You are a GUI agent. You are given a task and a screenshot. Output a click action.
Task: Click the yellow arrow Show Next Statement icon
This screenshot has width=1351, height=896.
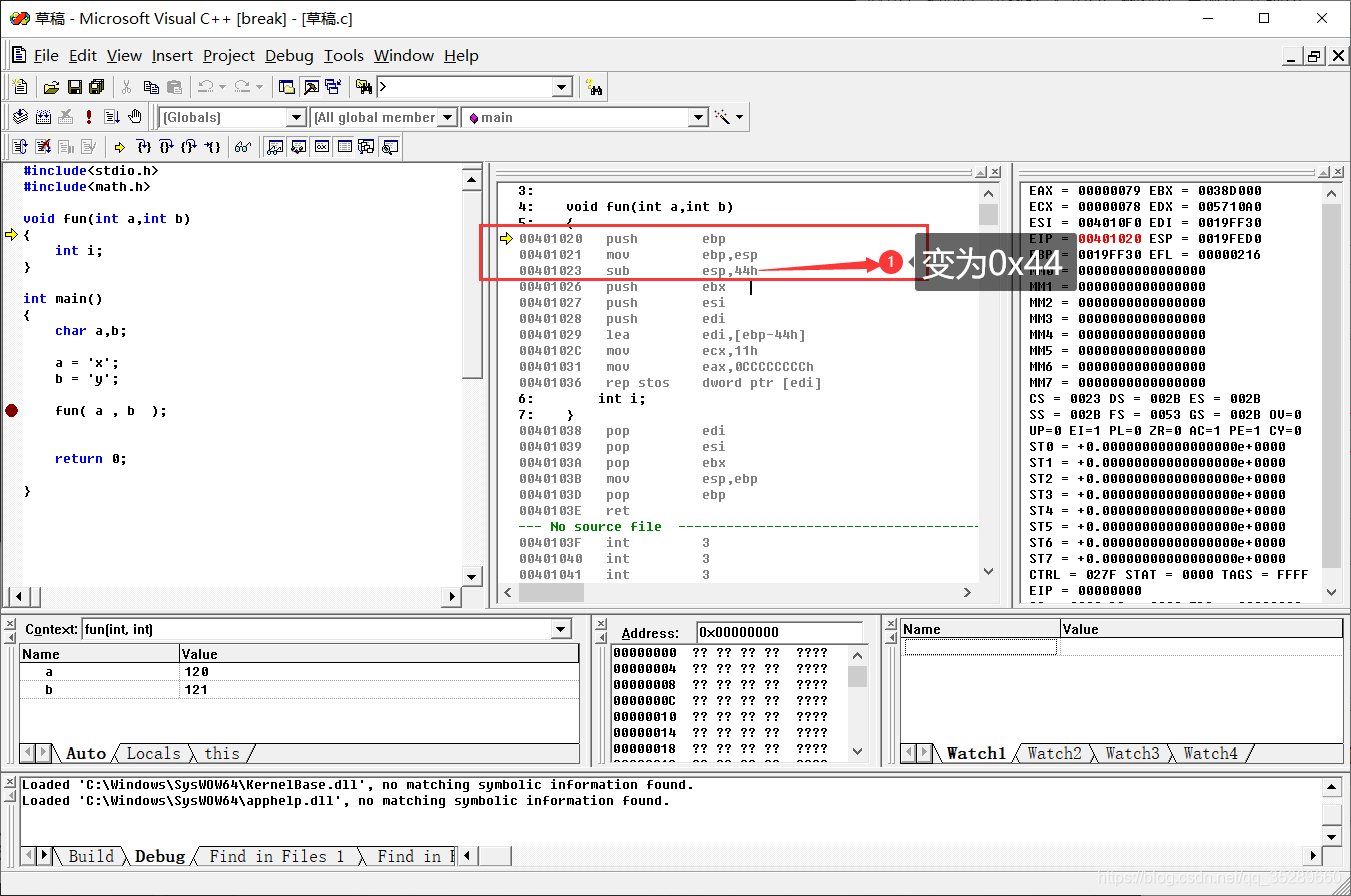point(119,147)
